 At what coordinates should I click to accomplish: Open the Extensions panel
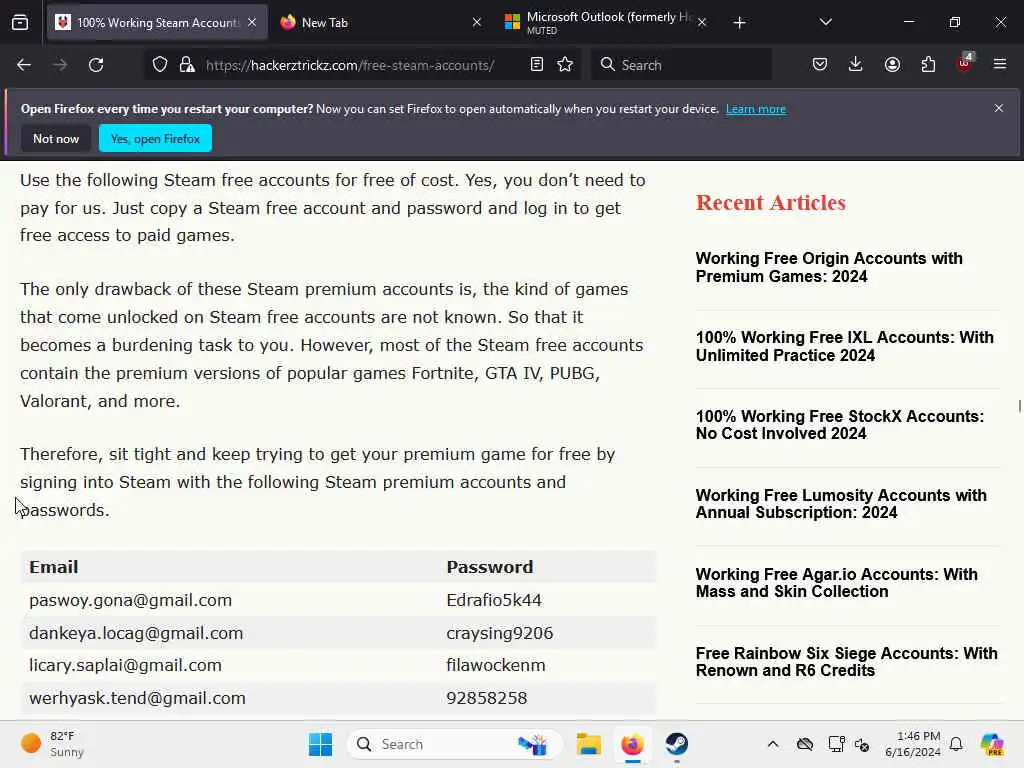[x=928, y=65]
